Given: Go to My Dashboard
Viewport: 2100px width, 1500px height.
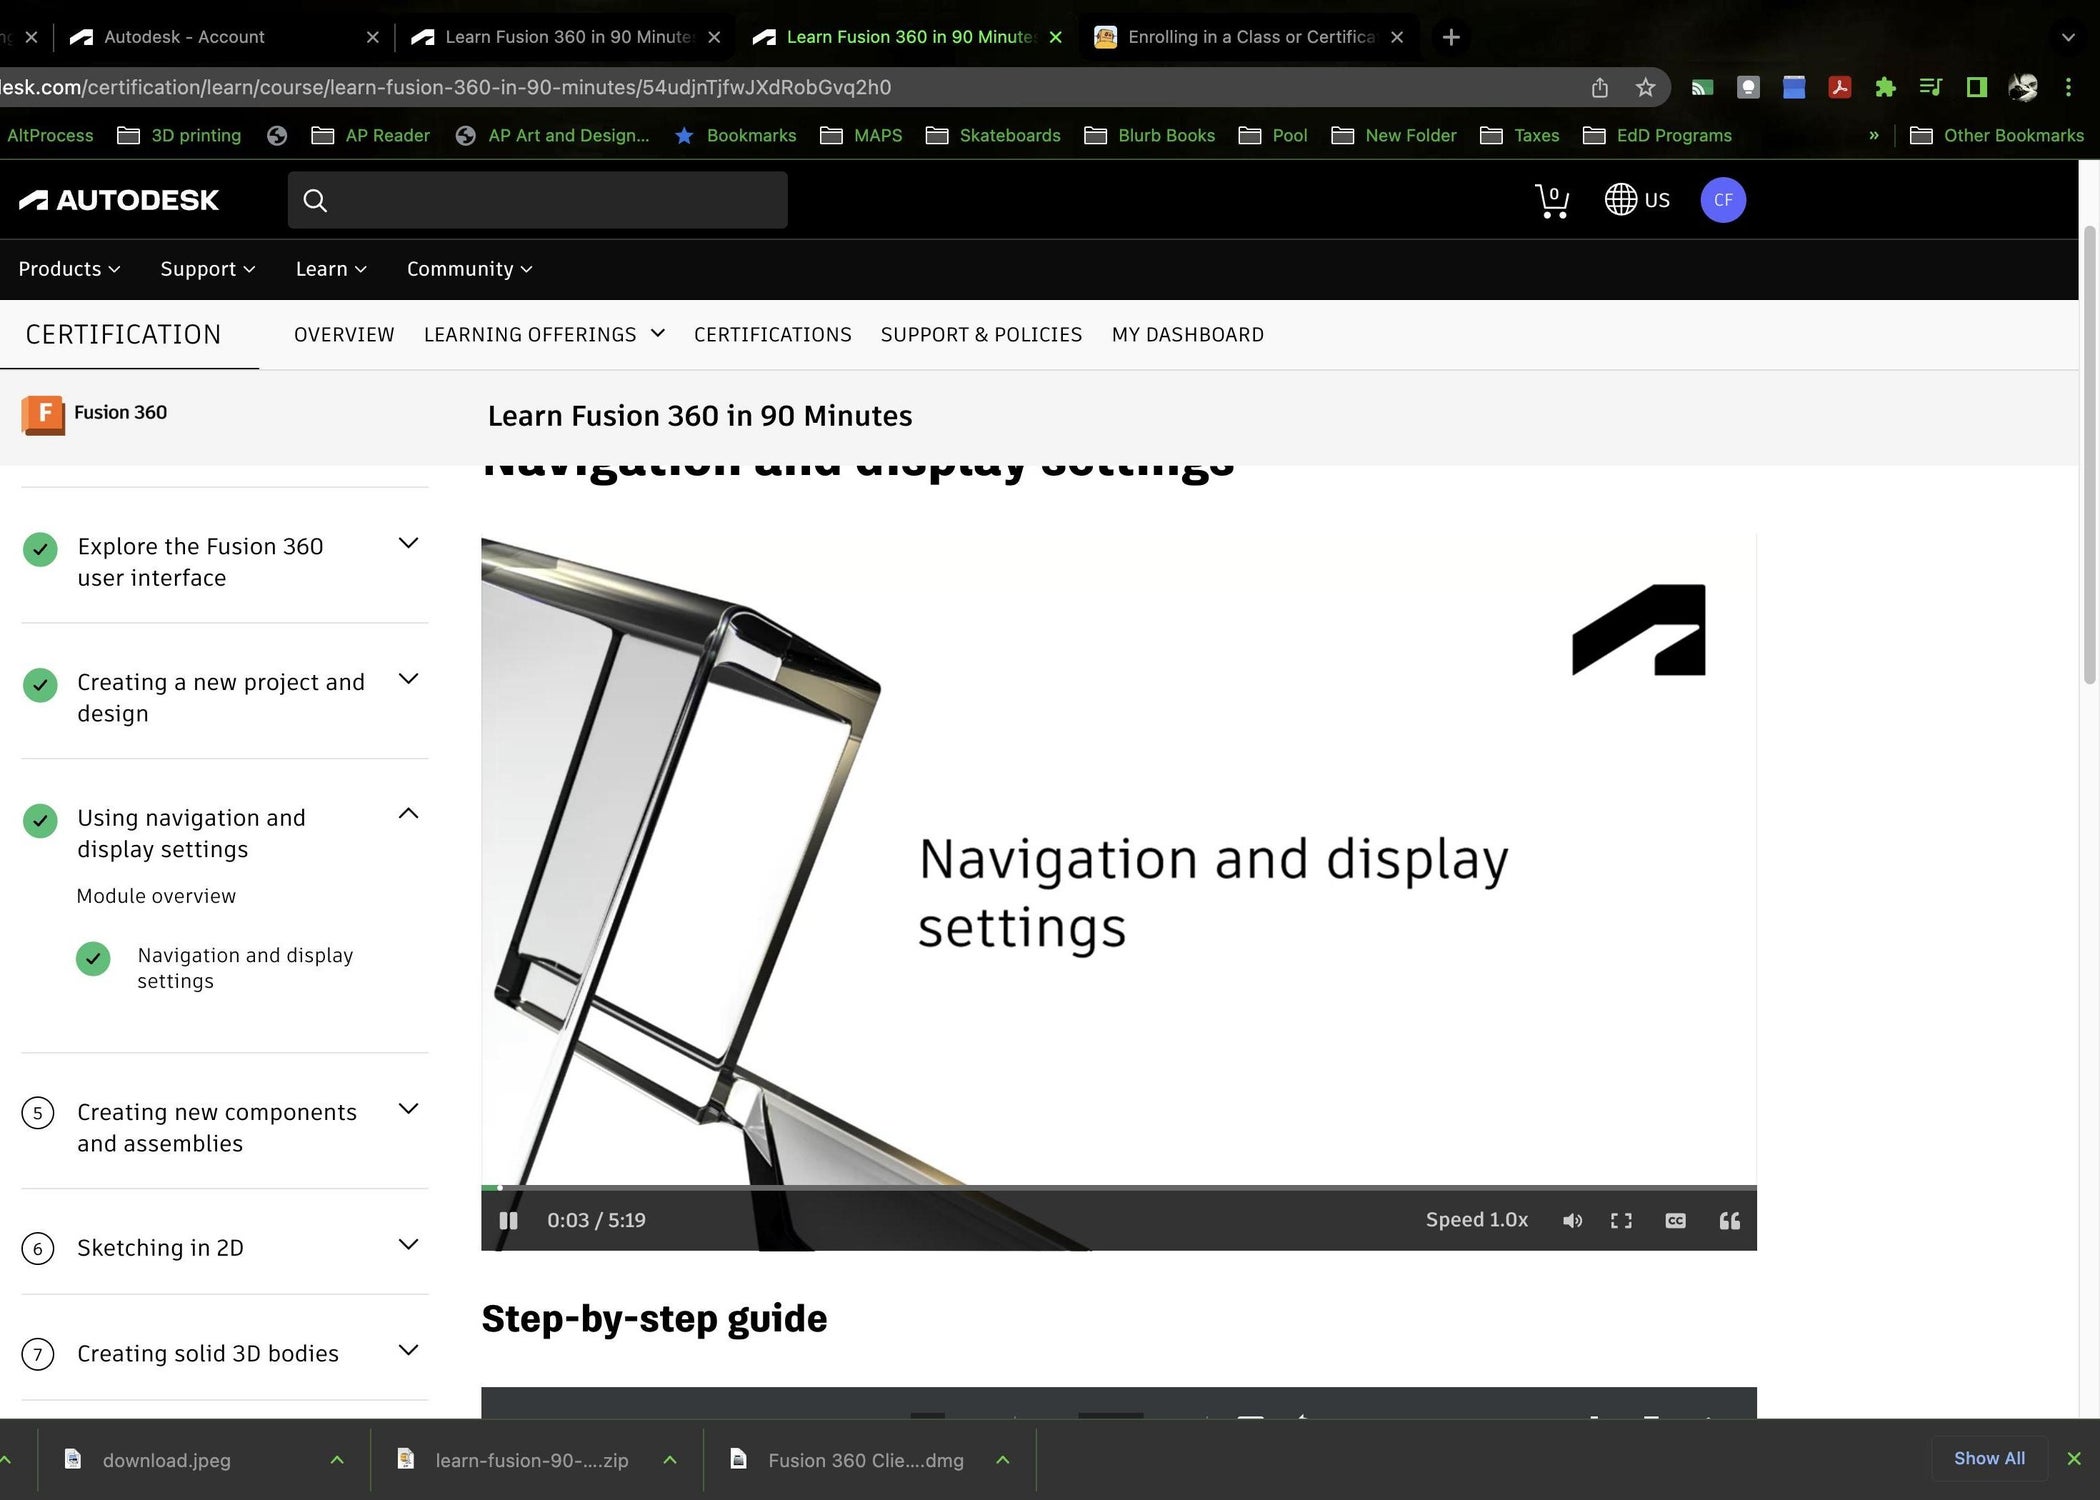Looking at the screenshot, I should (1188, 334).
